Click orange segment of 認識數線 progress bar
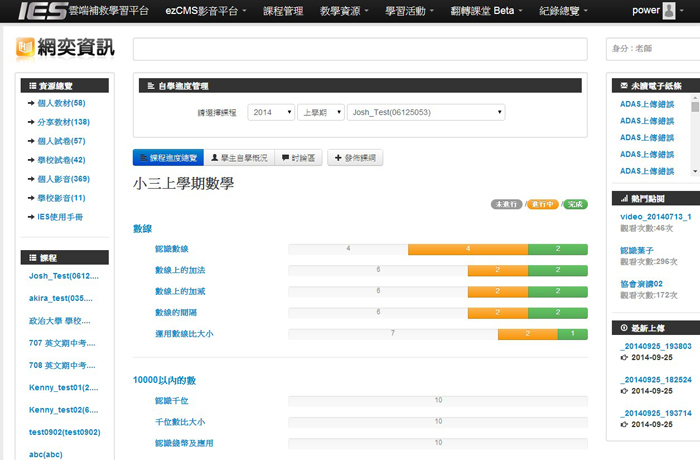The height and width of the screenshot is (460, 700). click(468, 249)
